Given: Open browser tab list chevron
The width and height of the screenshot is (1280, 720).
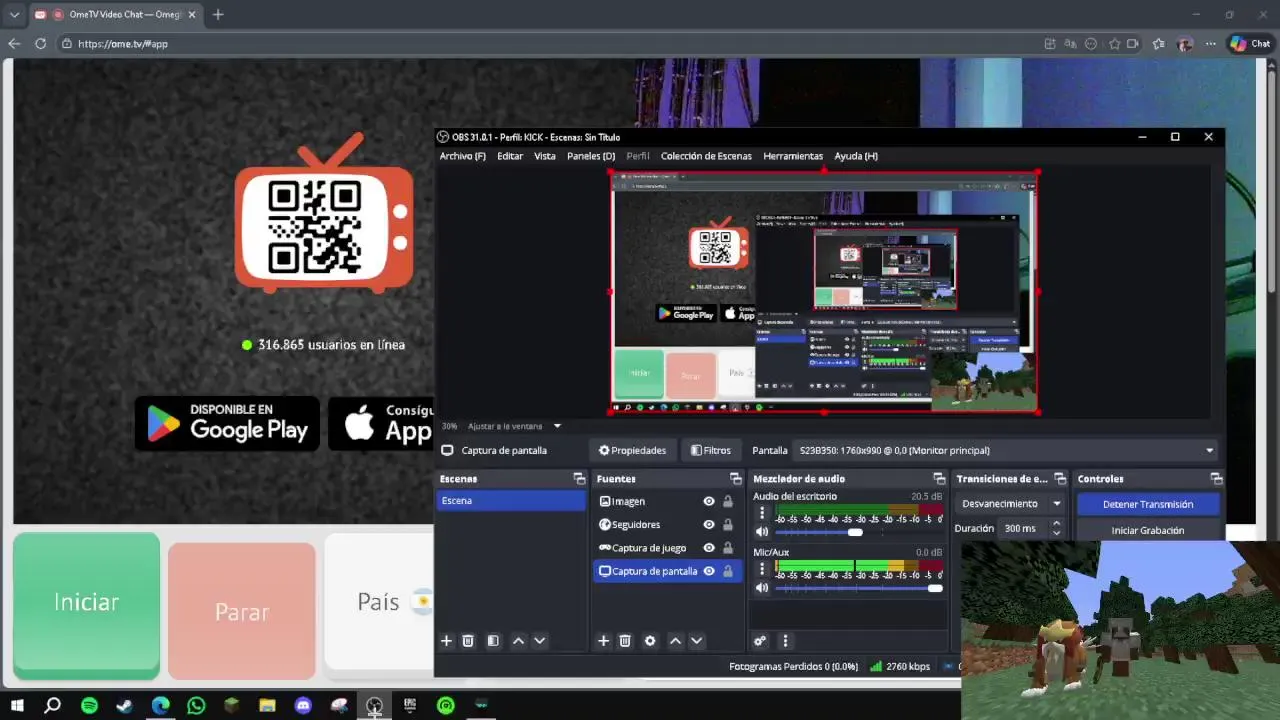Looking at the screenshot, I should pos(14,14).
